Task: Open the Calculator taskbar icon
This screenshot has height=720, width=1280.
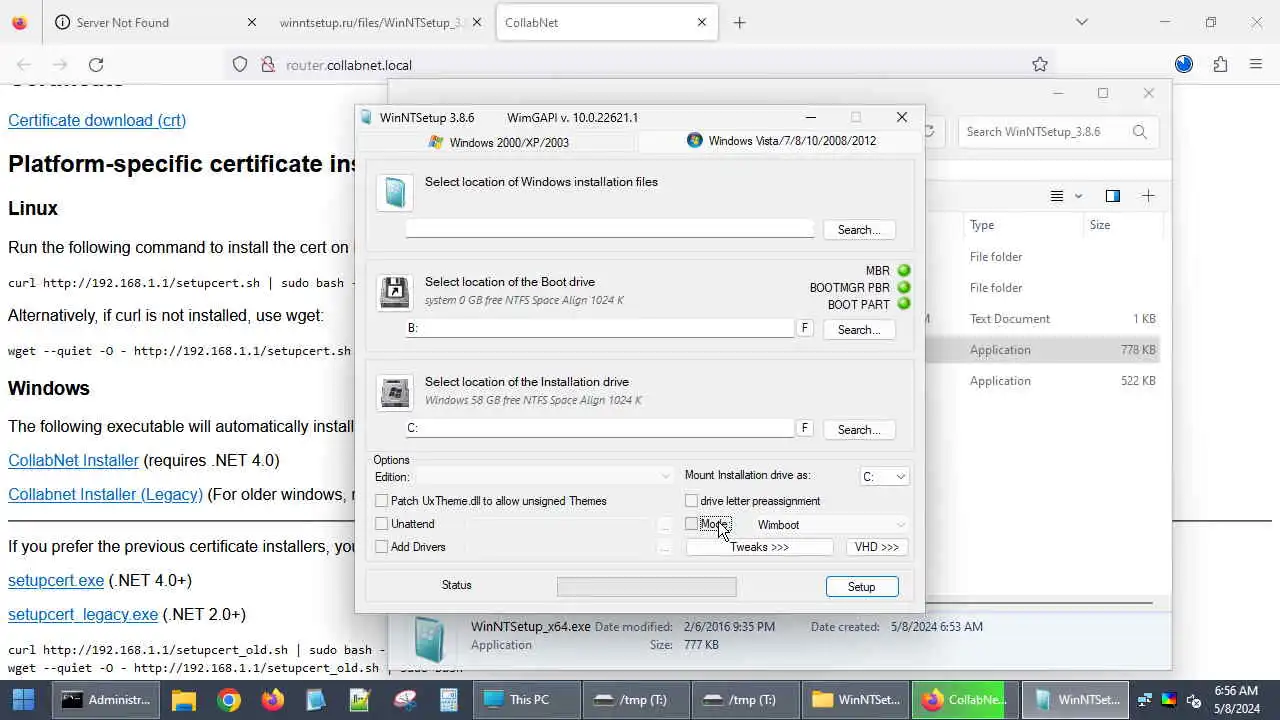Action: (449, 700)
